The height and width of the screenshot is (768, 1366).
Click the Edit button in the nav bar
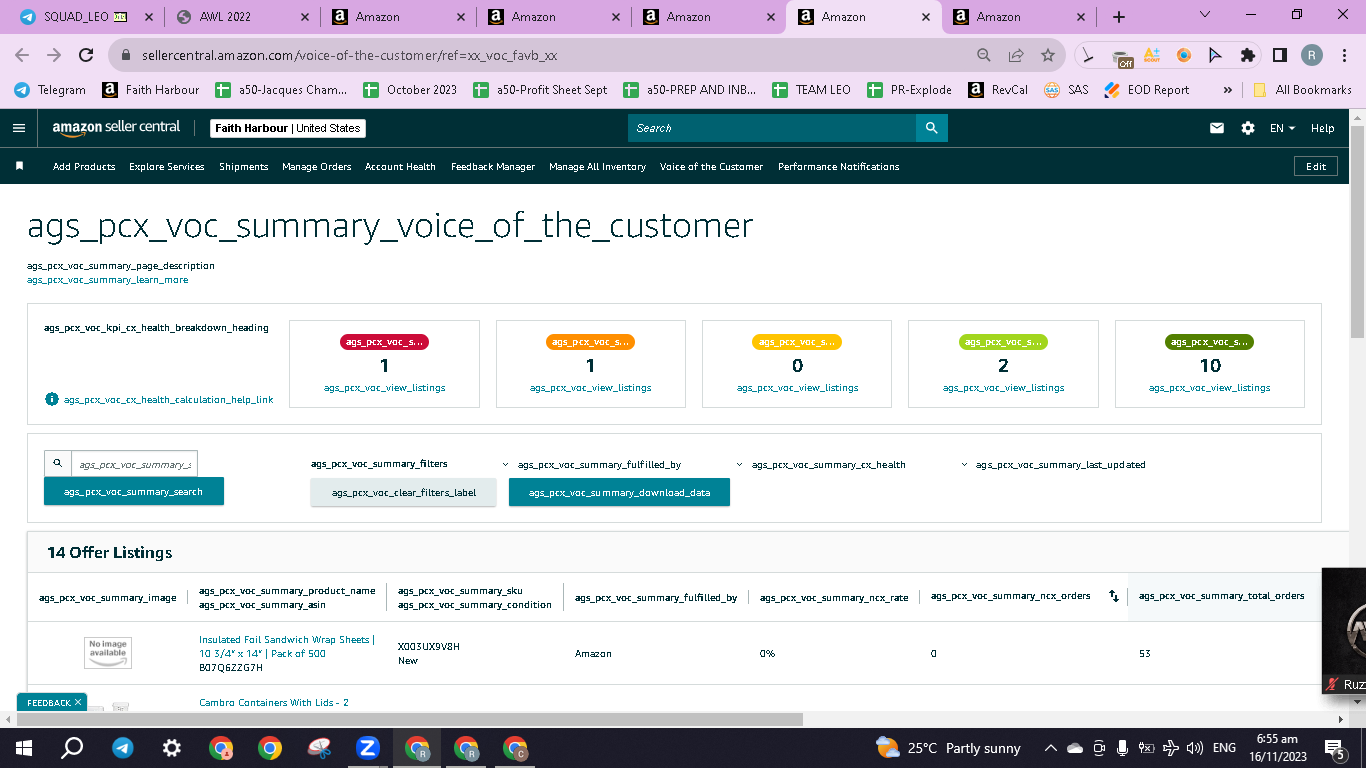[1316, 166]
